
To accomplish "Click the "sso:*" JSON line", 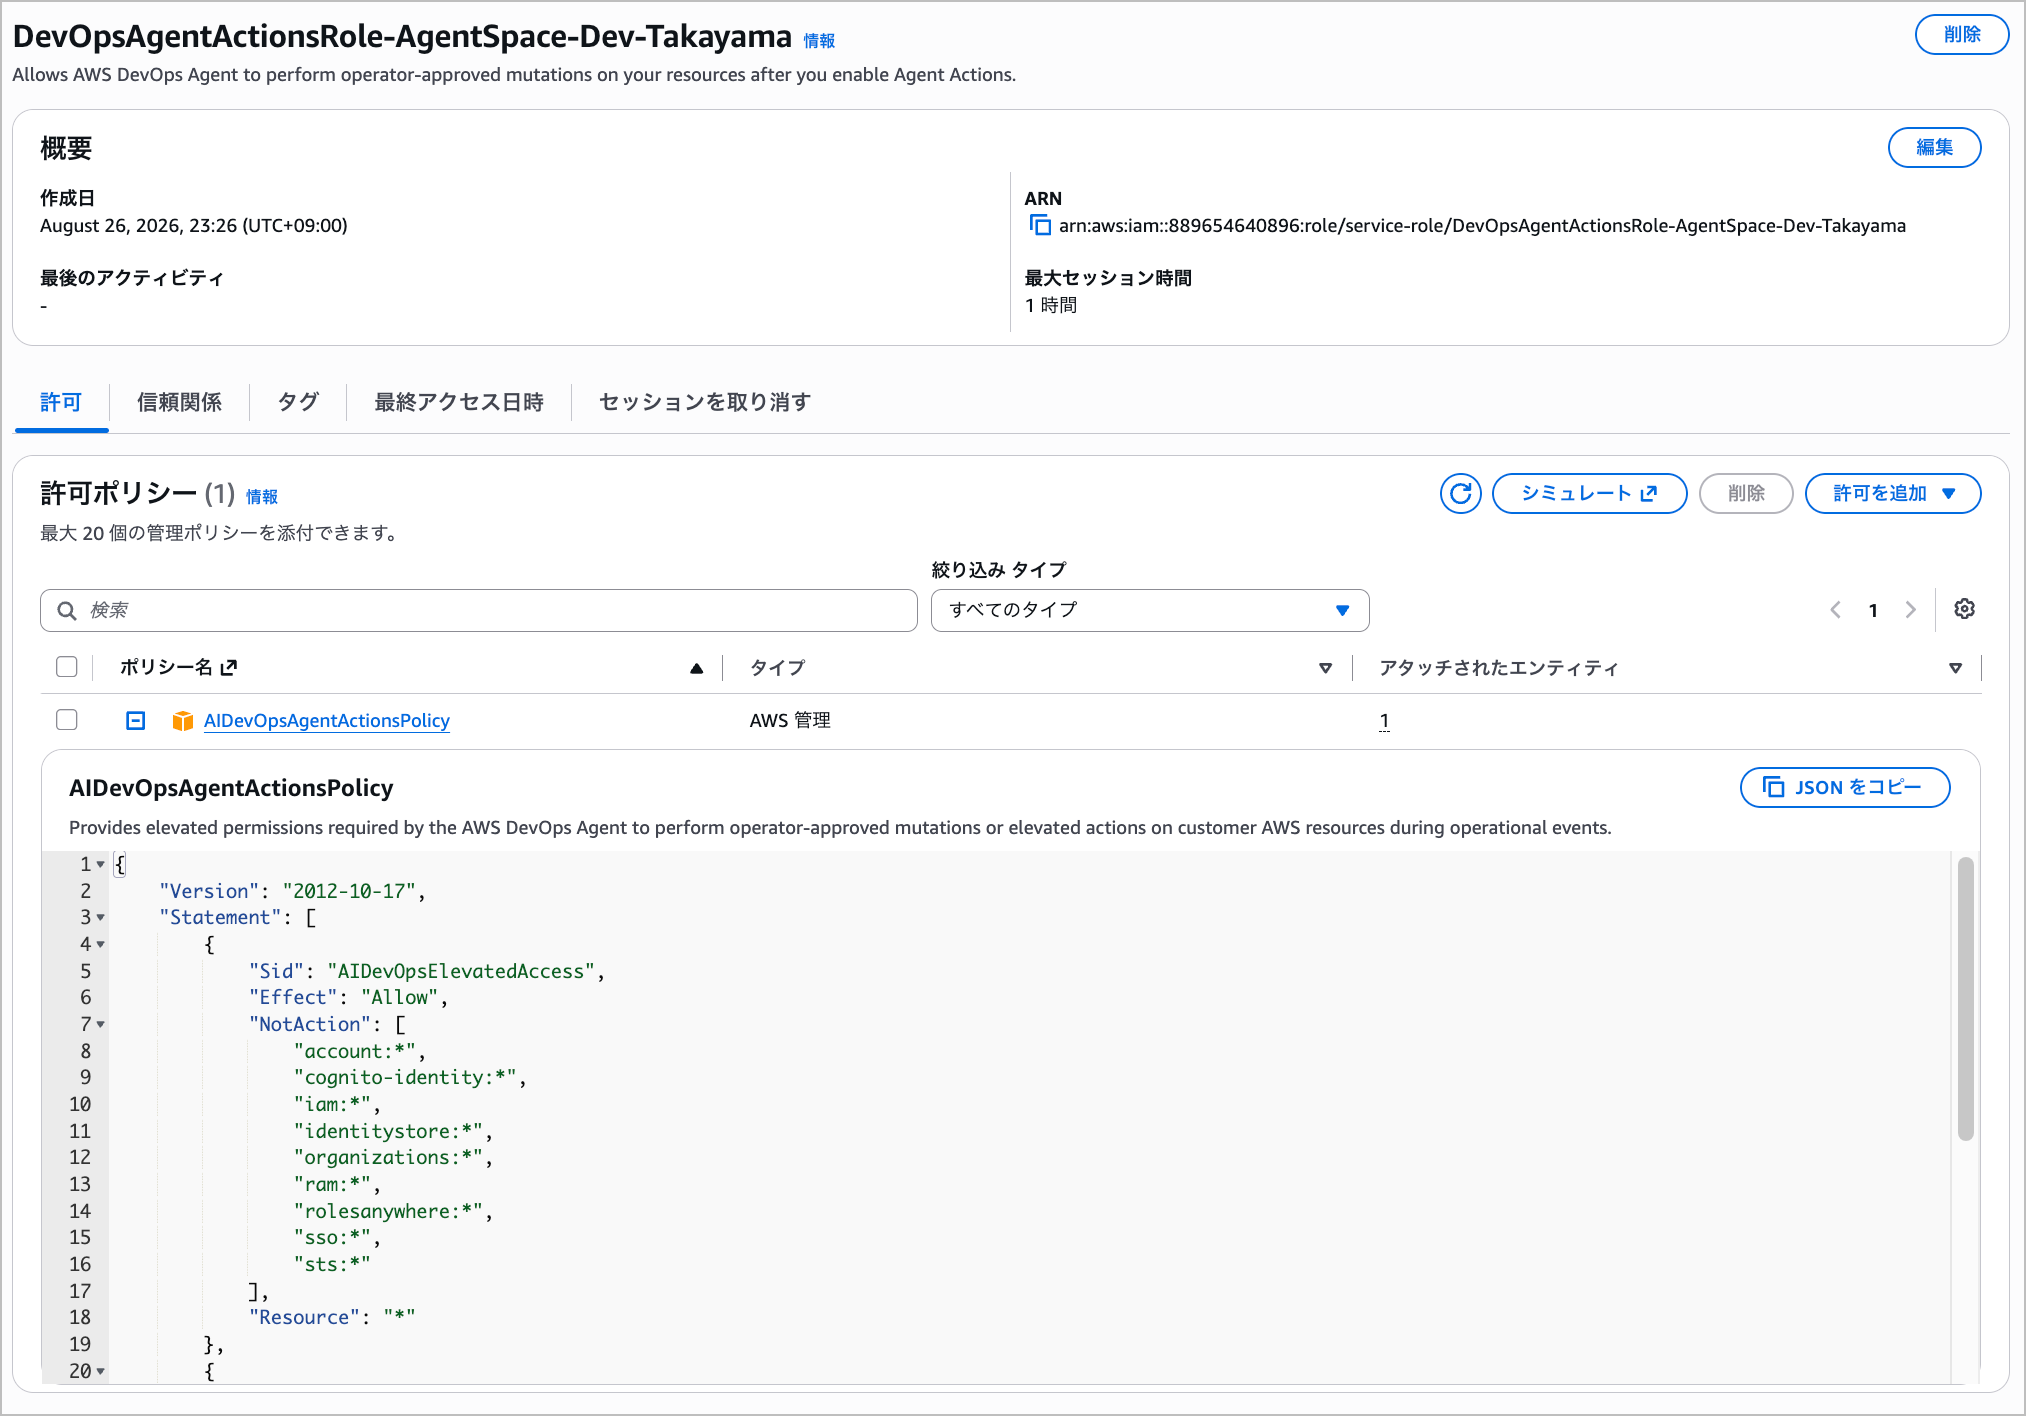I will pyautogui.click(x=337, y=1237).
